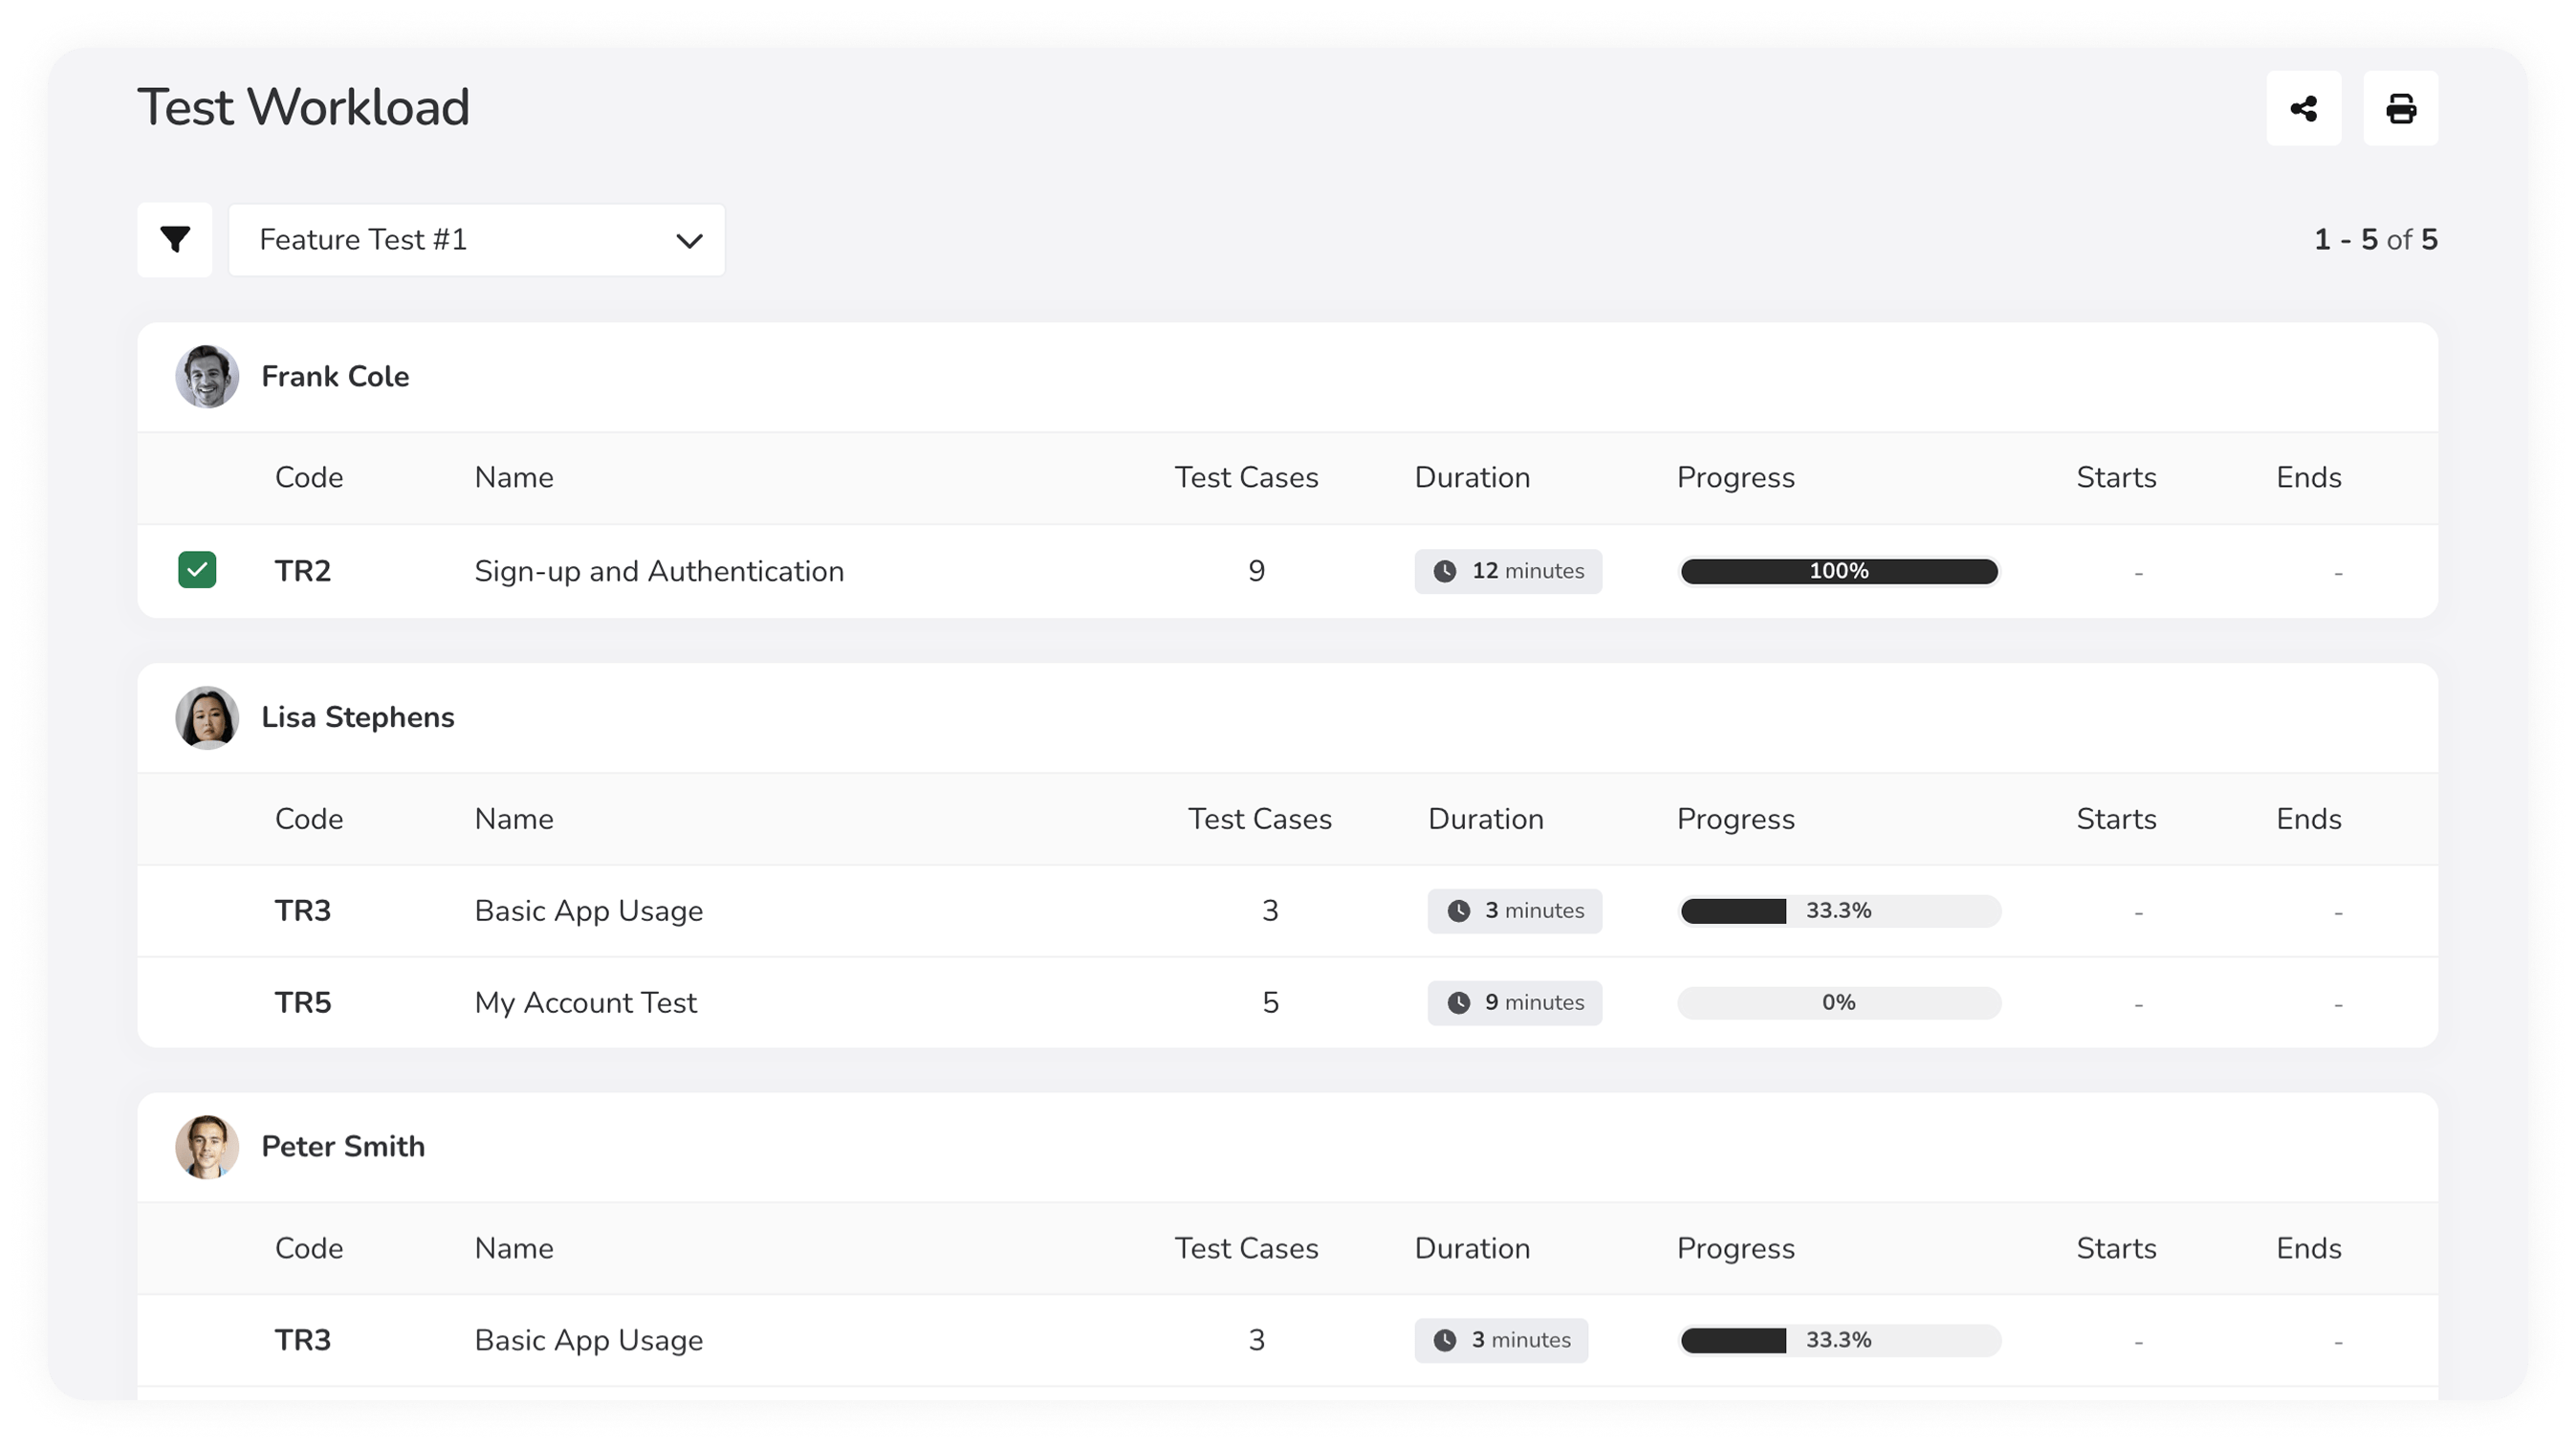Image resolution: width=2576 pixels, height=1448 pixels.
Task: Click the 100% progress bar
Action: (1838, 571)
